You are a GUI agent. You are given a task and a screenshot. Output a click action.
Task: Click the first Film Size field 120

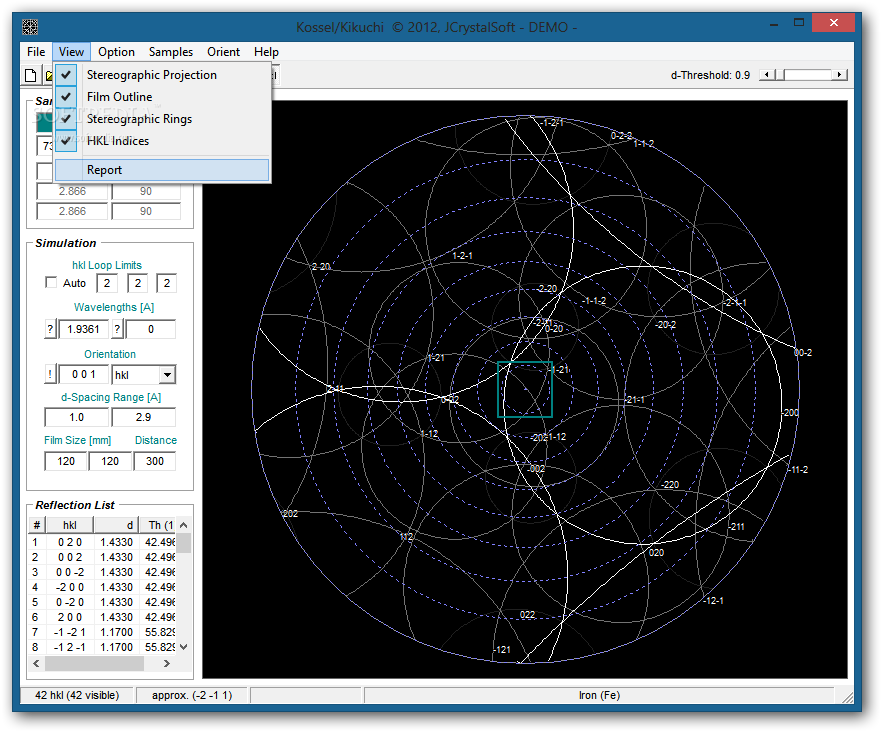(66, 461)
